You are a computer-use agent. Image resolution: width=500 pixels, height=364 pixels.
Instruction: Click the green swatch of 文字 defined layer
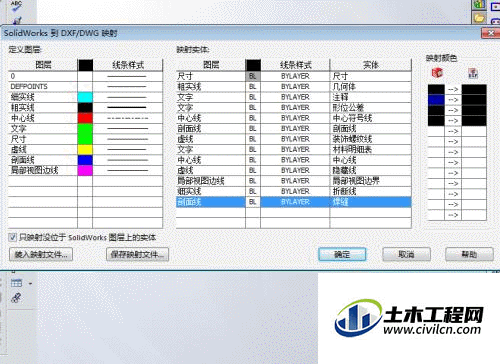point(85,128)
